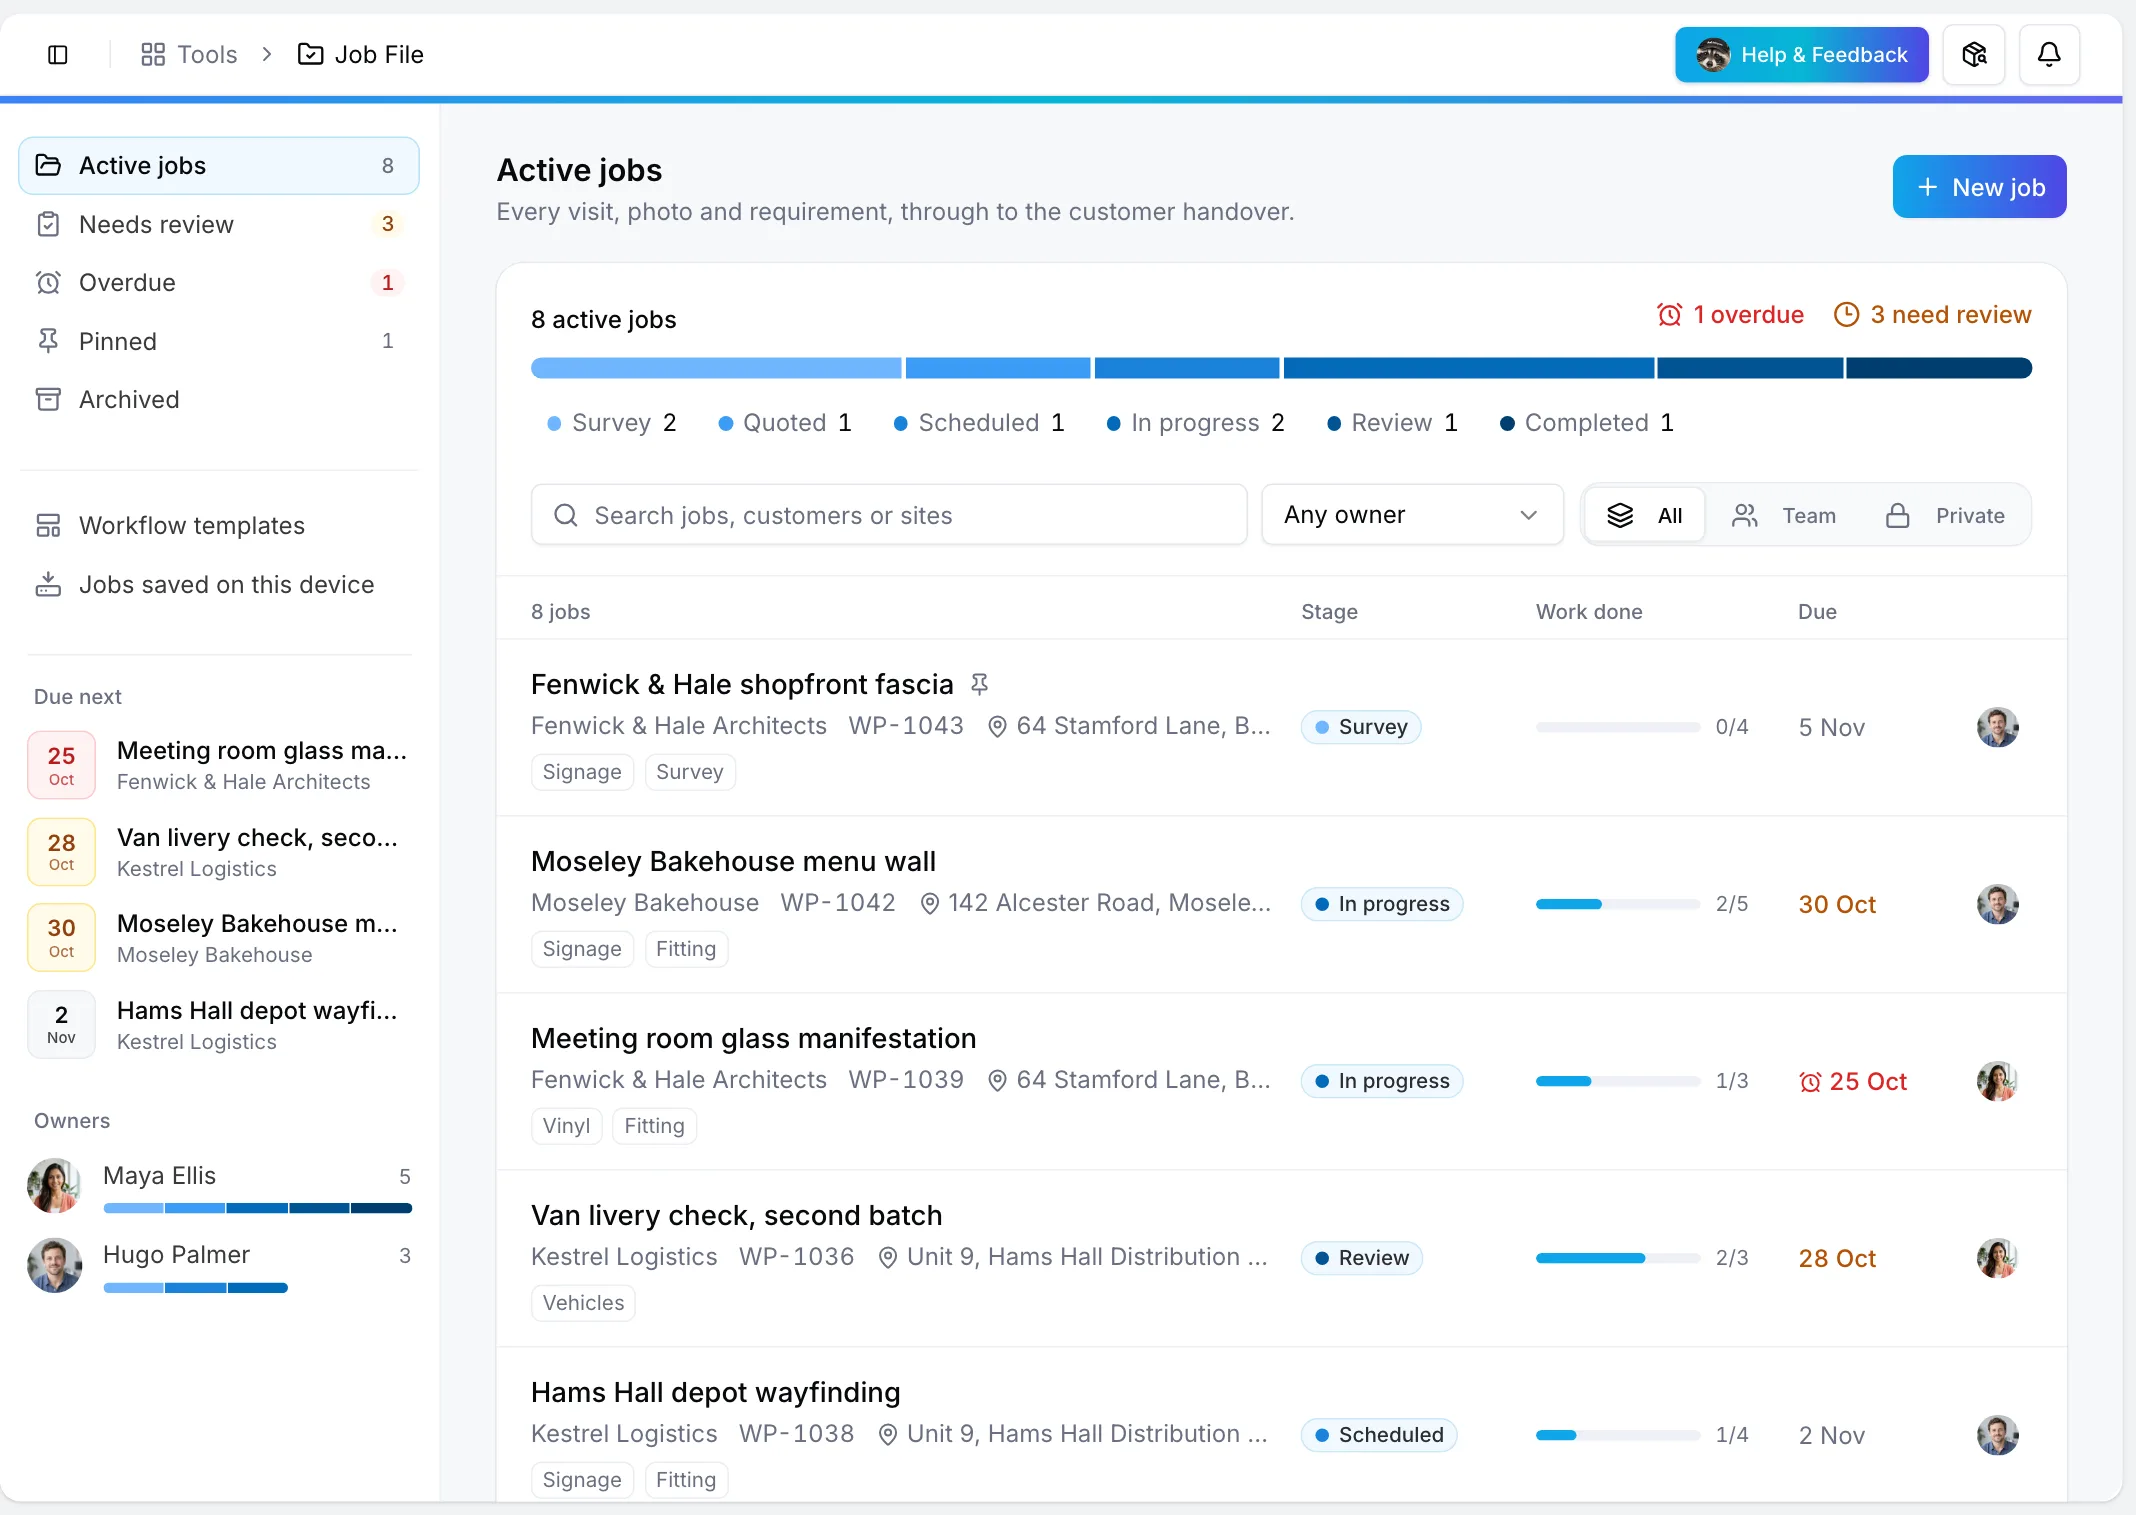The height and width of the screenshot is (1515, 2136).
Task: Click owner avatar on Meeting room glass manifestation row
Action: tap(1997, 1081)
